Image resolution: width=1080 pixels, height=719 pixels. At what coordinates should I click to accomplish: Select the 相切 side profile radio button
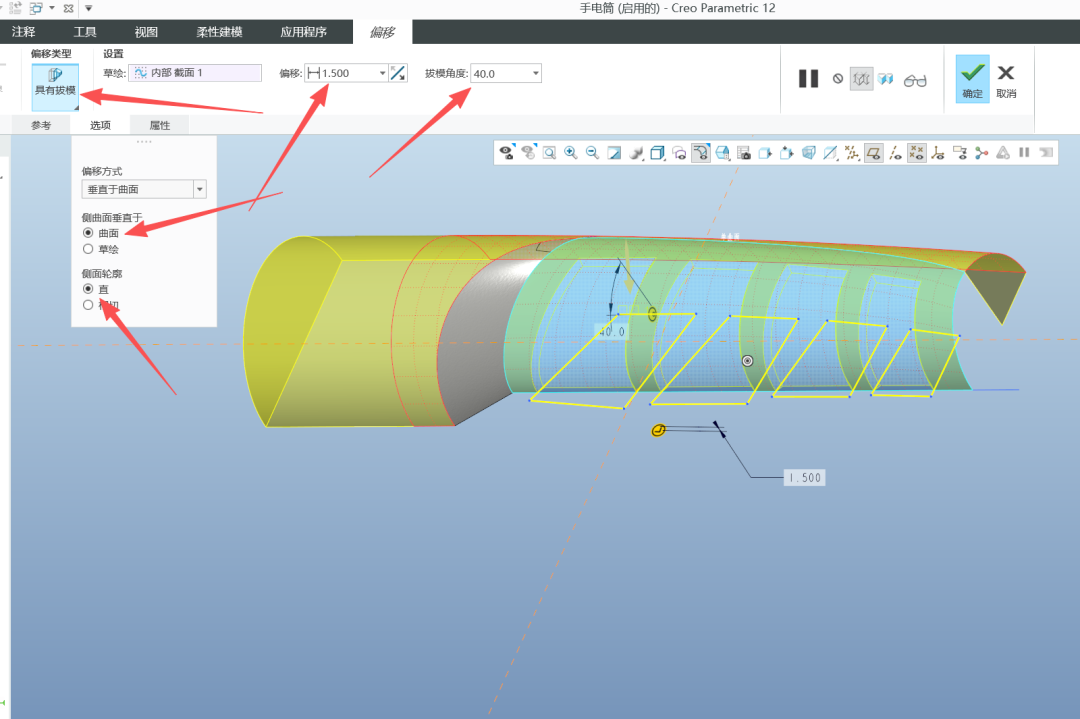[x=88, y=304]
